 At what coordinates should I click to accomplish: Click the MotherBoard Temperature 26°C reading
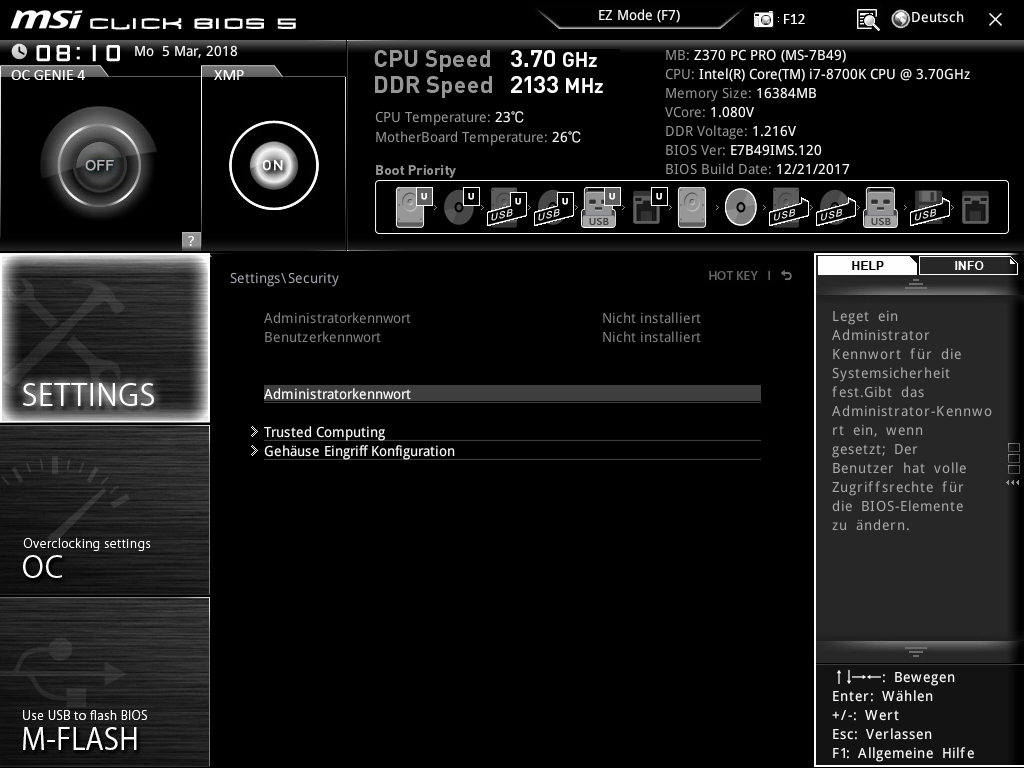coord(477,137)
